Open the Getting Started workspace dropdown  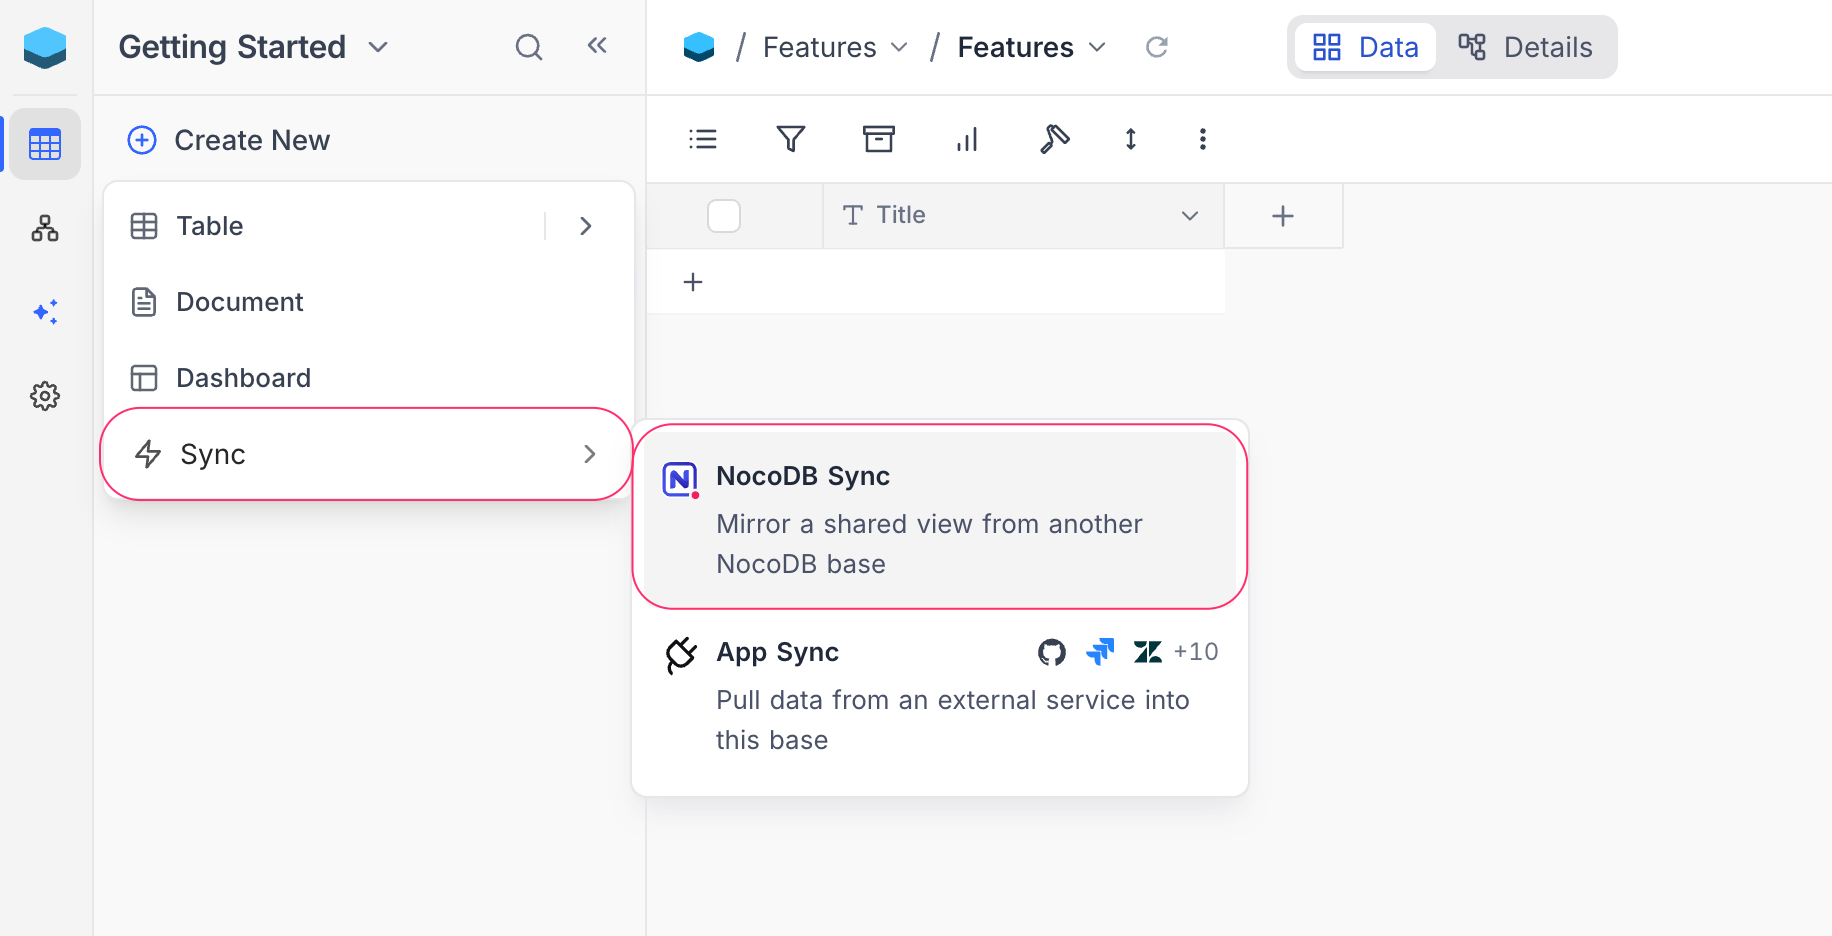tap(378, 47)
